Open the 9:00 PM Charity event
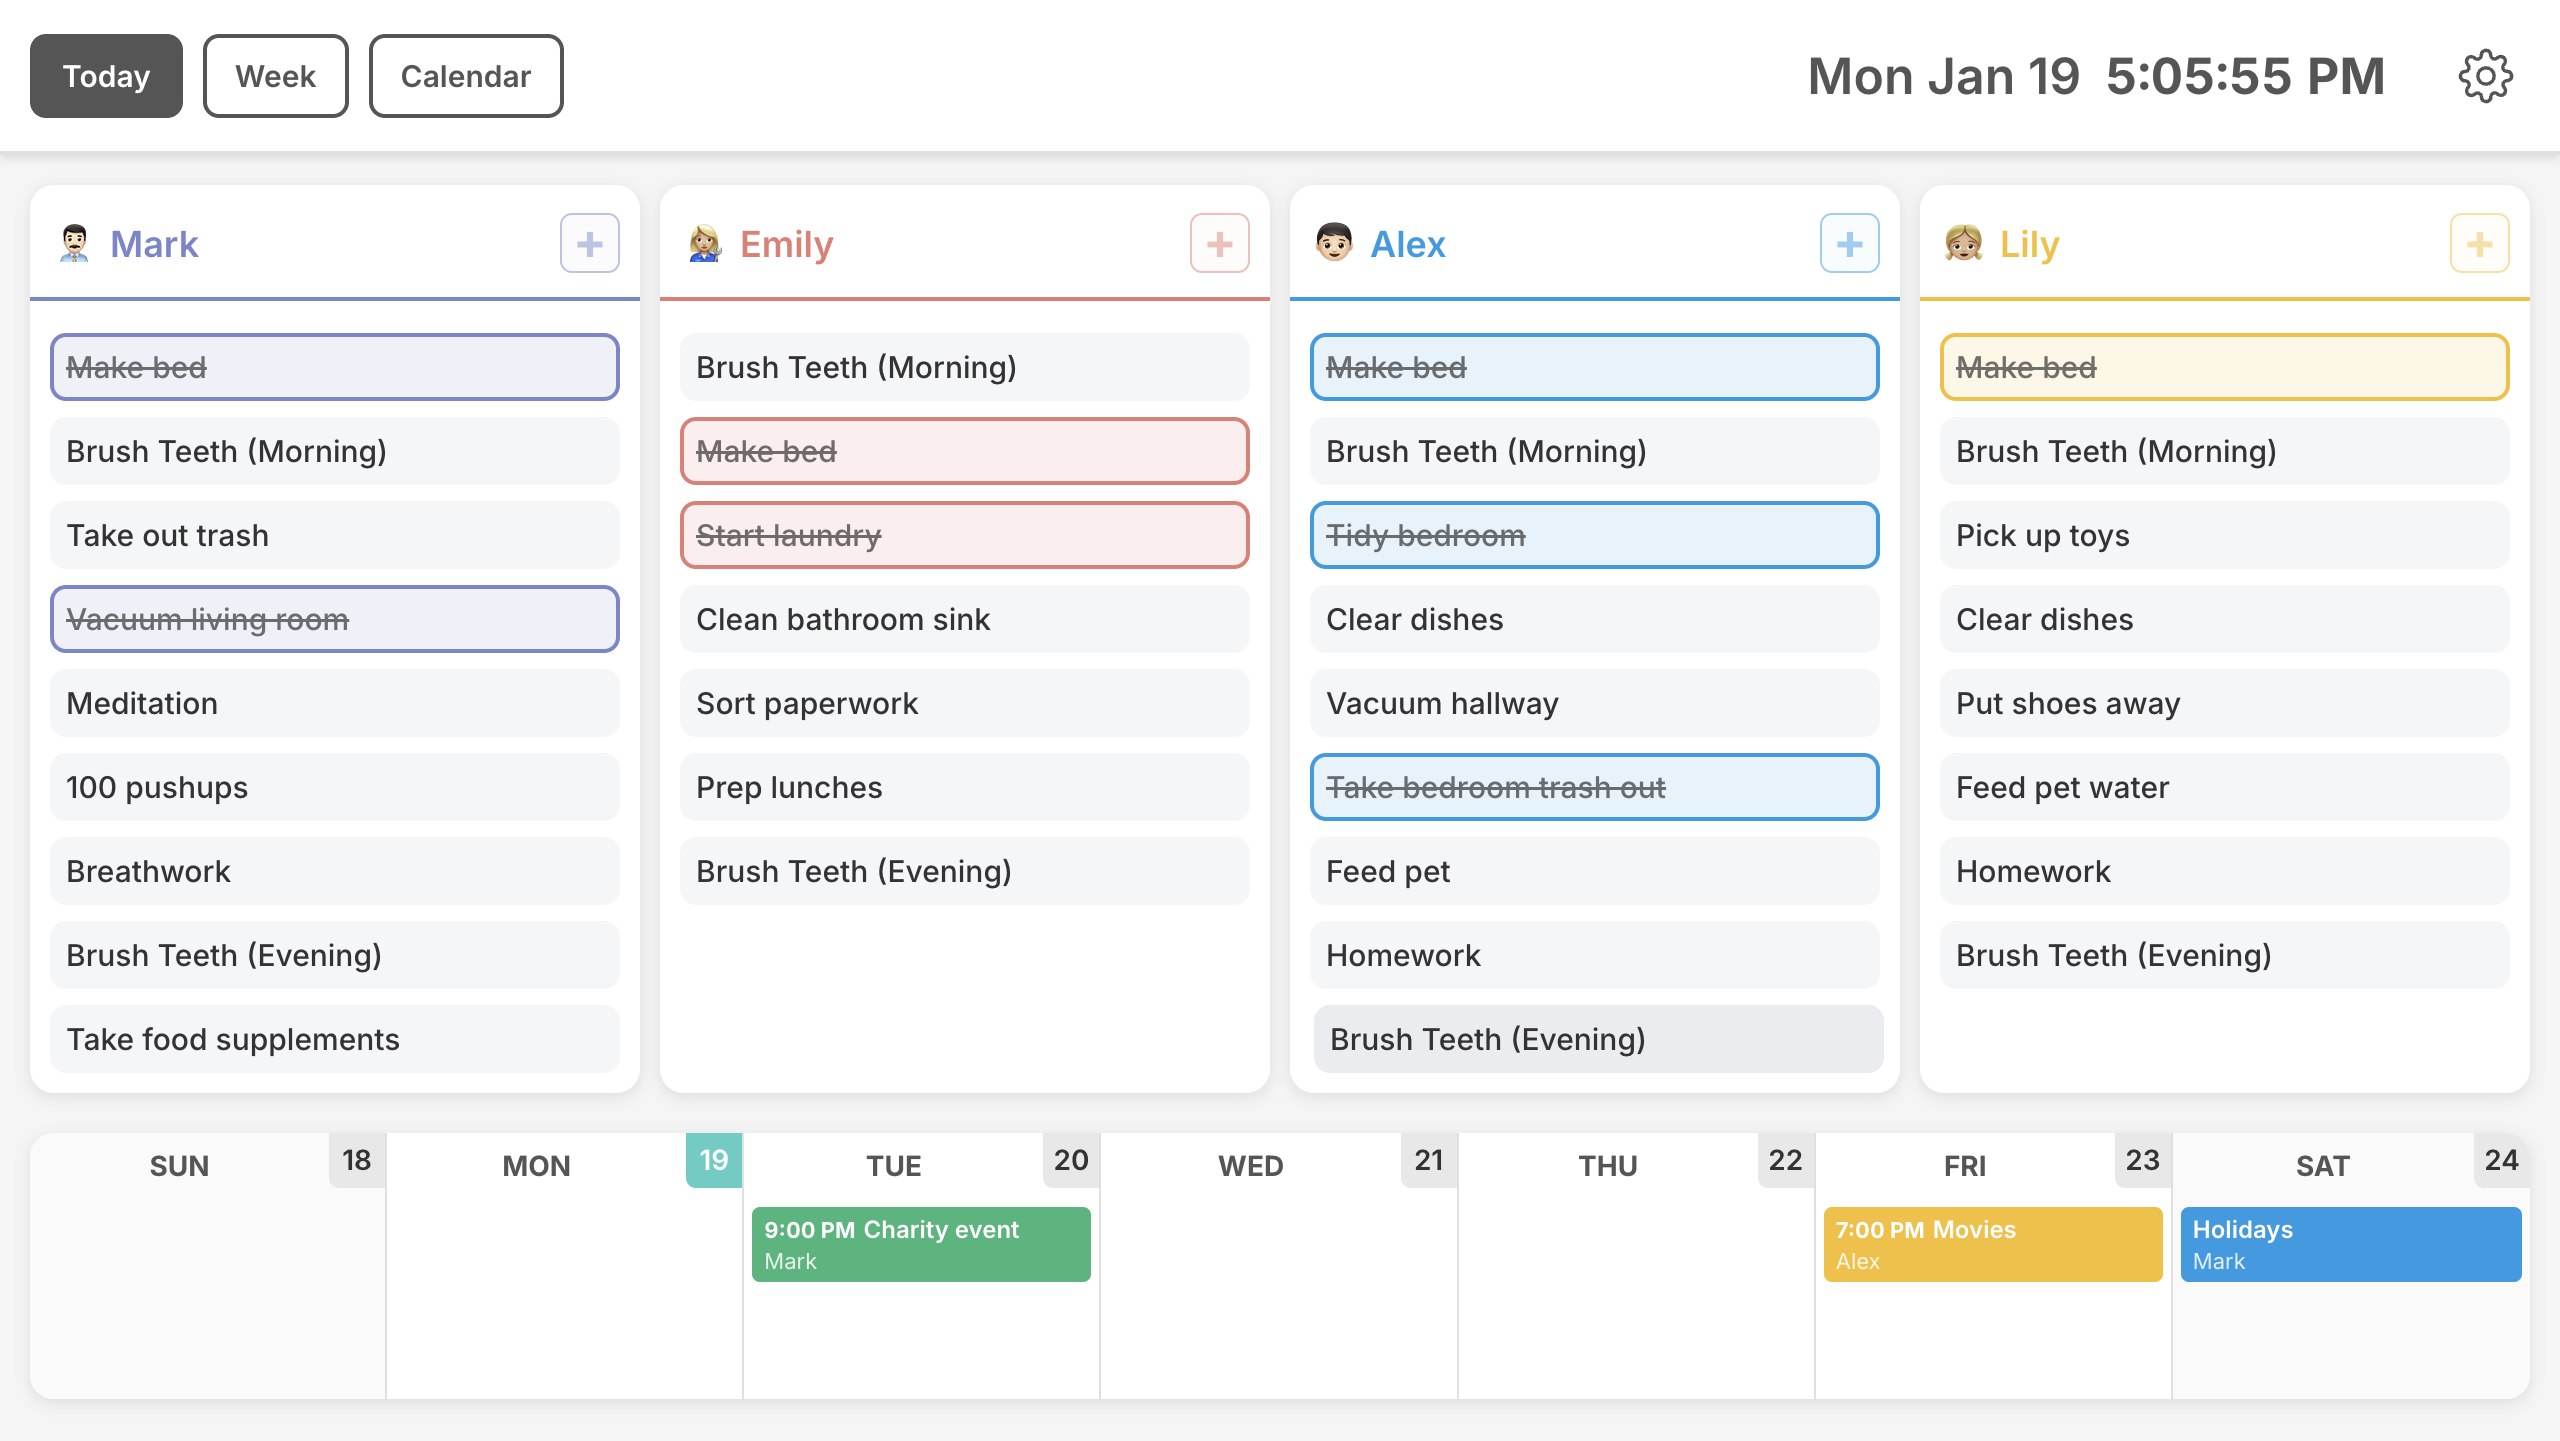 [x=920, y=1244]
